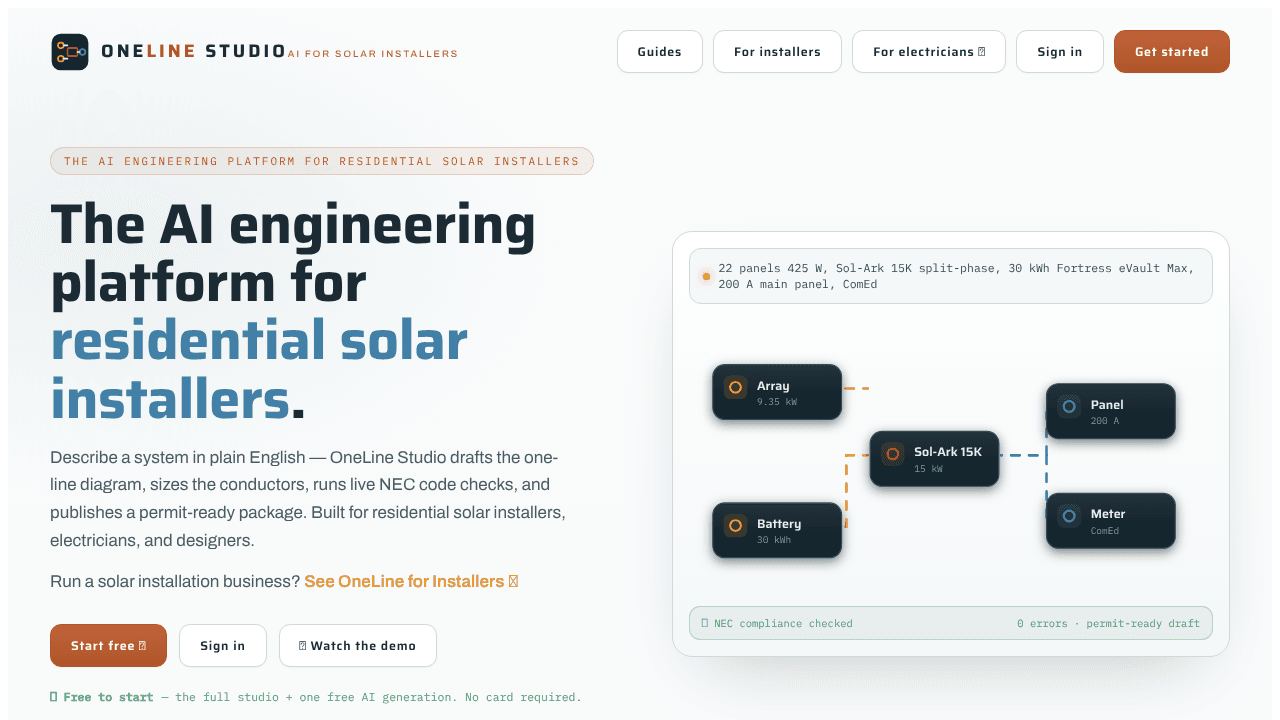
Task: Select the Sol-Ark 15K inverter node card
Action: [x=934, y=459]
